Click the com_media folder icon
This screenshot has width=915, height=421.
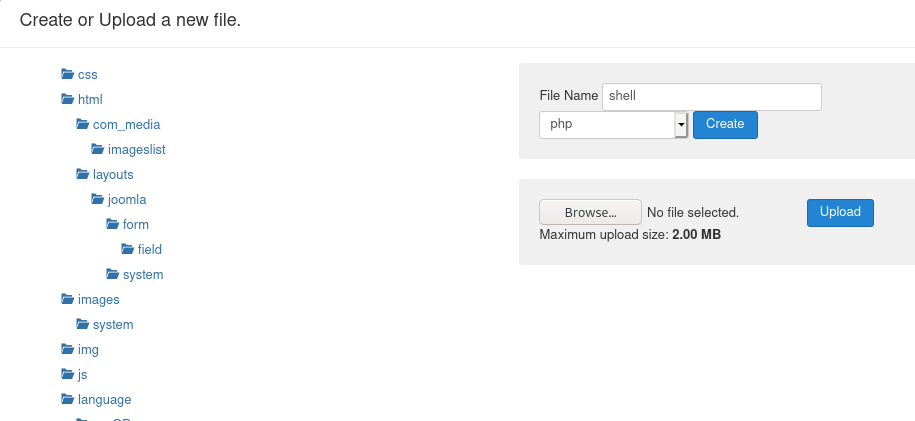pos(83,124)
